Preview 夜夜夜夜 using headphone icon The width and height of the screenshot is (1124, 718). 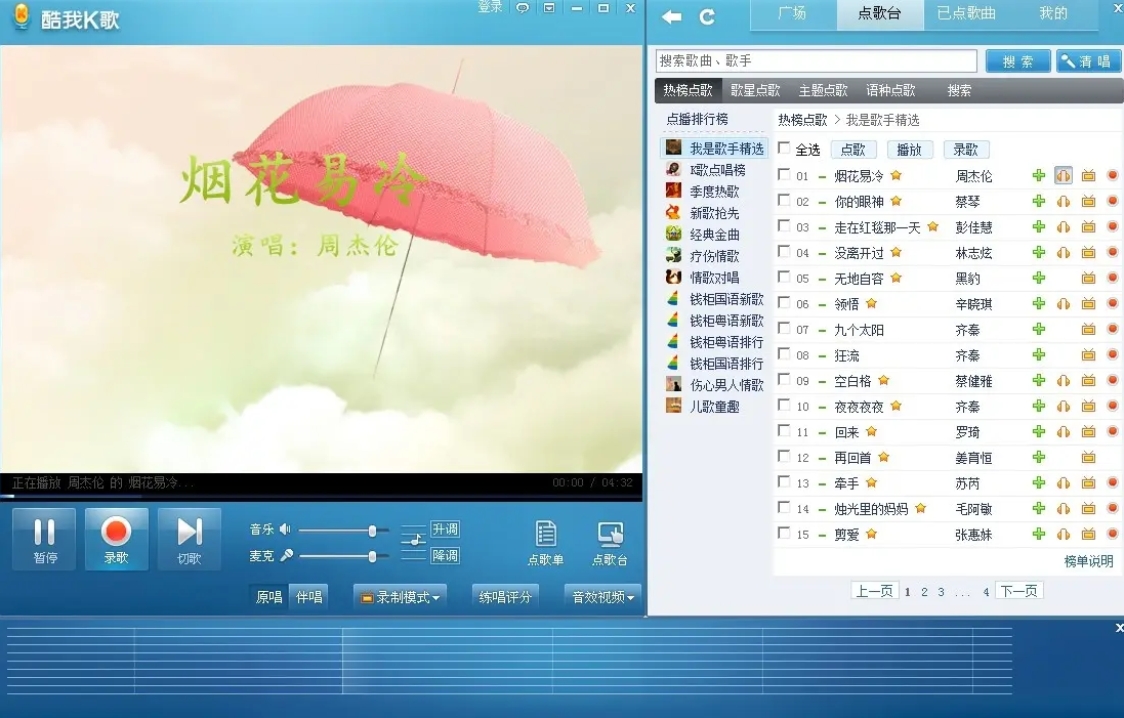pos(1063,406)
